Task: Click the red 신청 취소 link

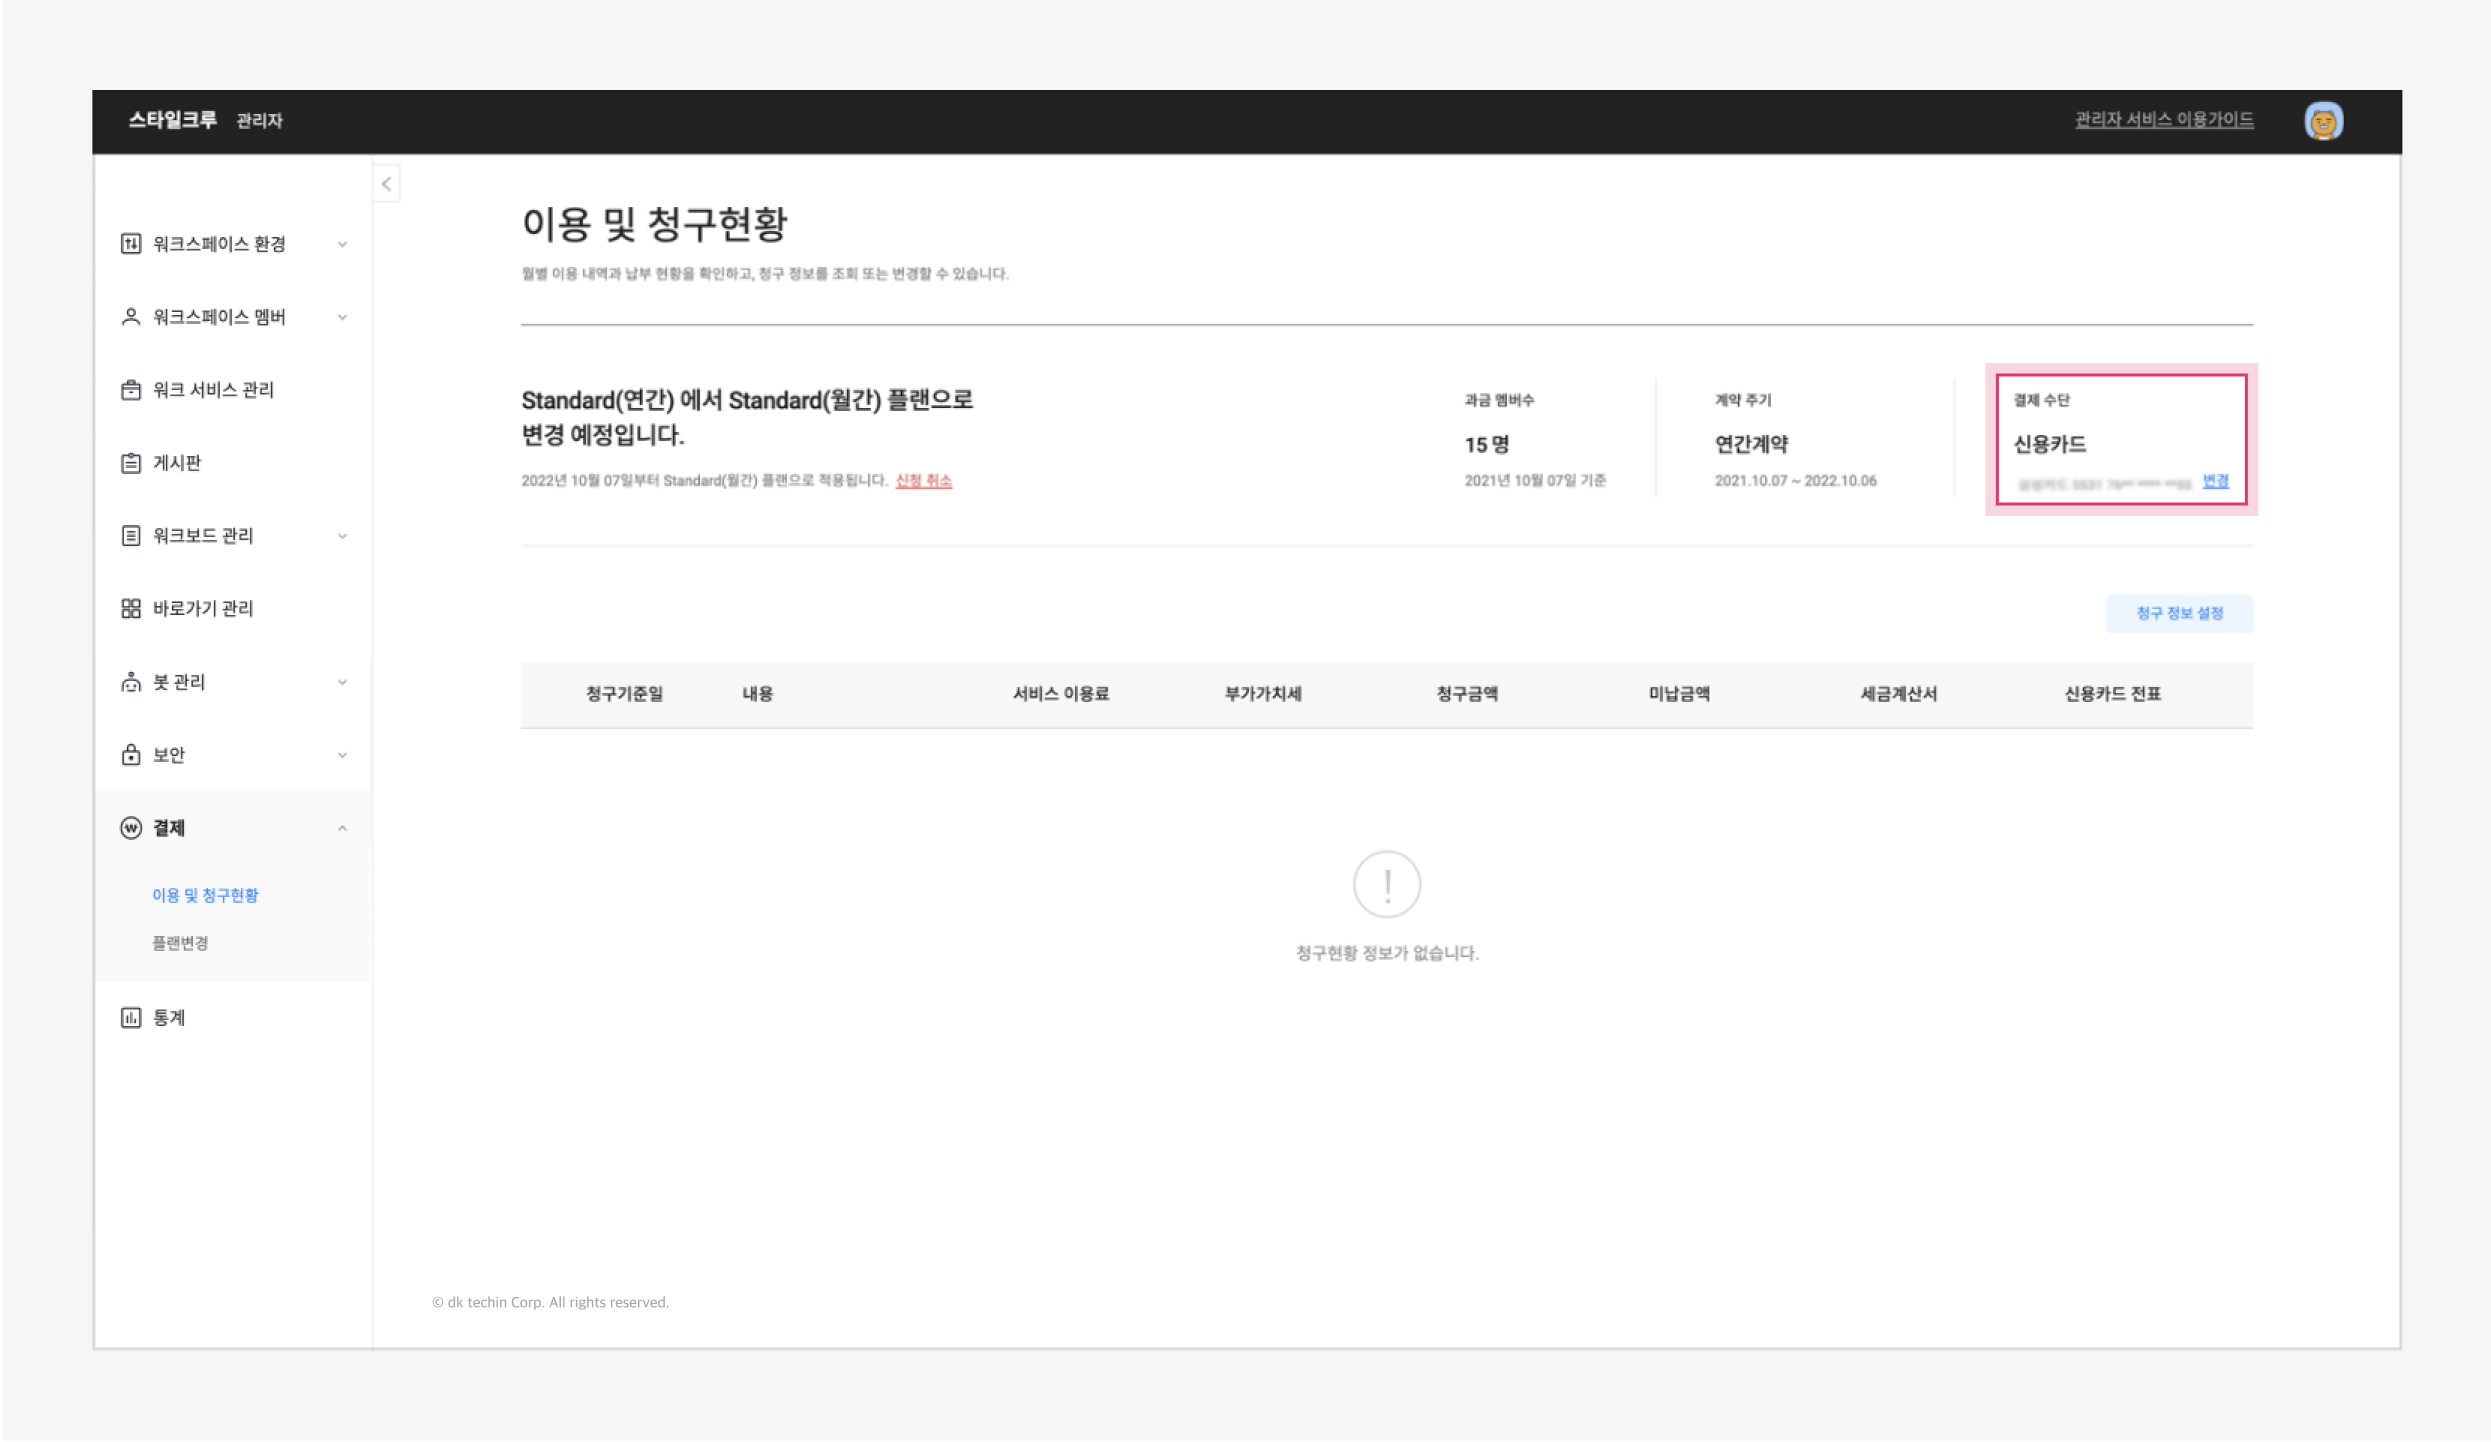Action: (923, 481)
